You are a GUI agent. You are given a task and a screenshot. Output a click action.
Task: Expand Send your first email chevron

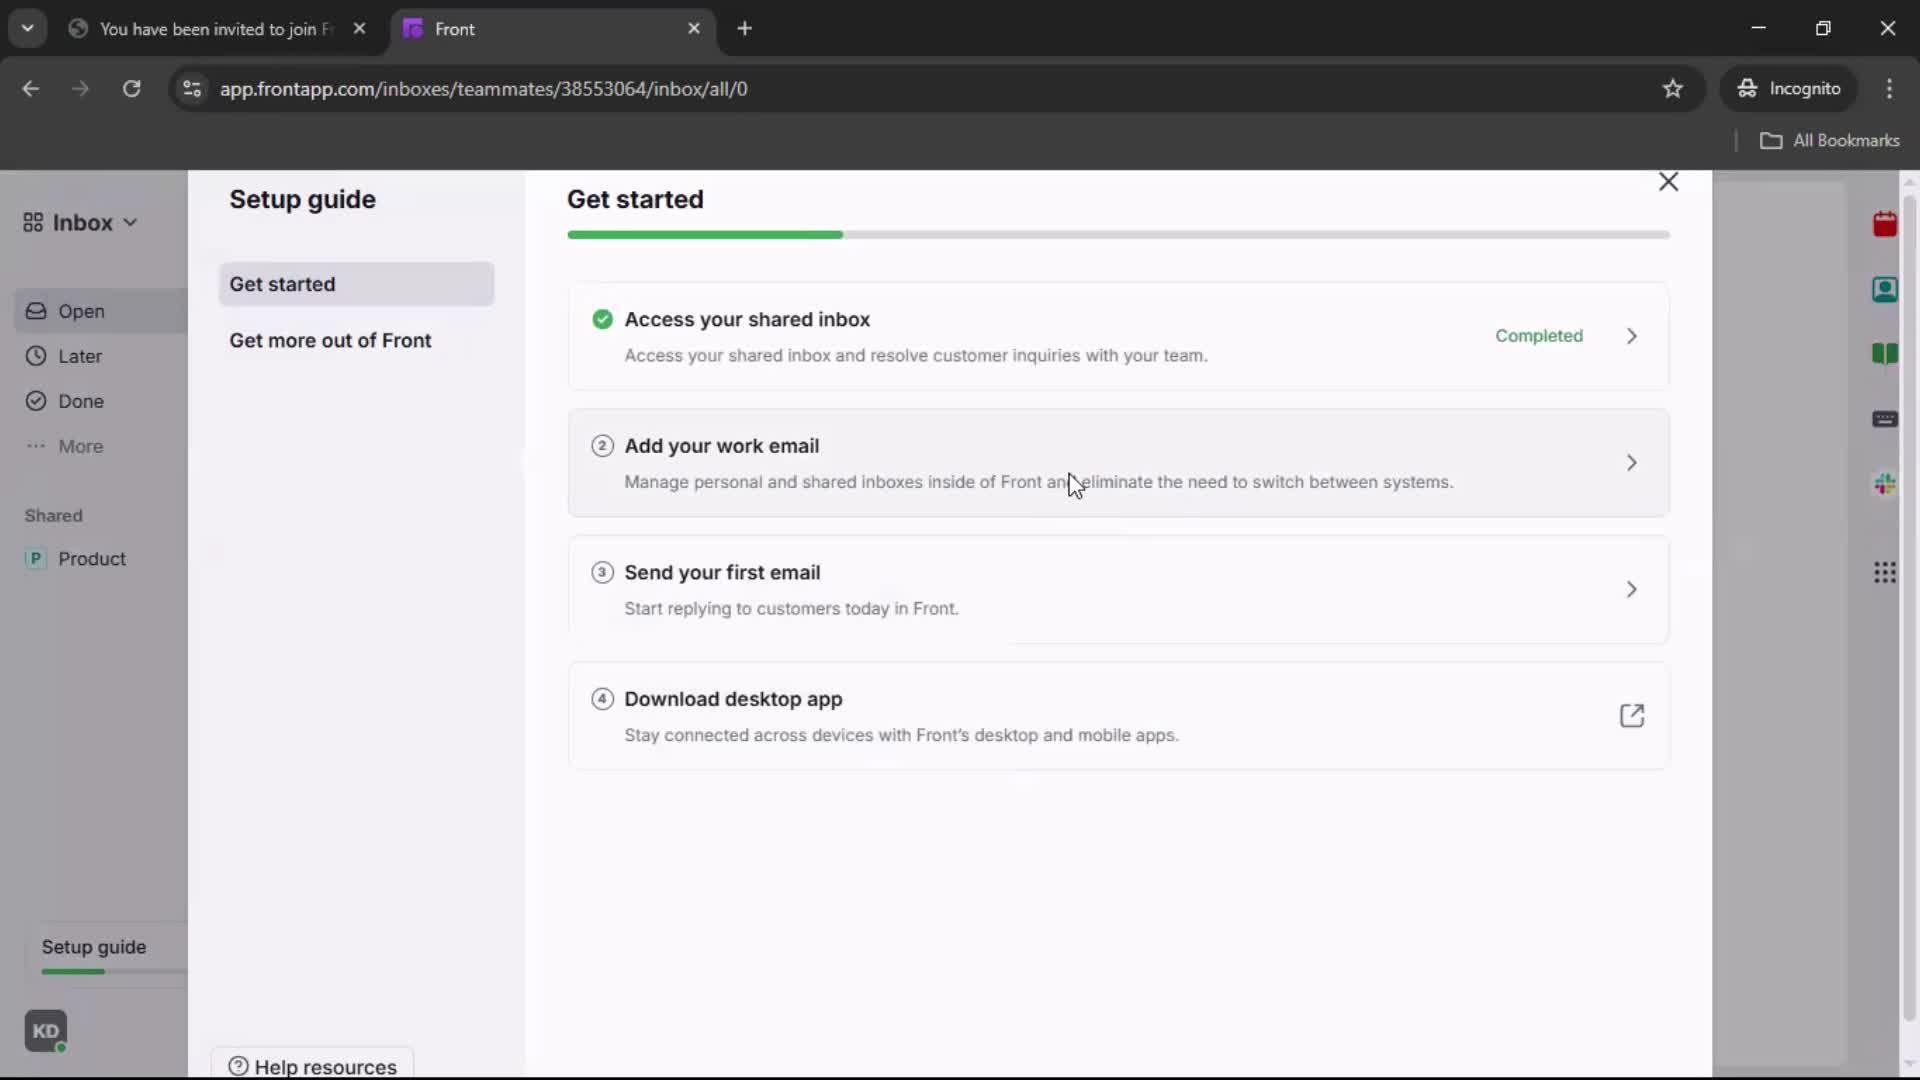(1631, 590)
